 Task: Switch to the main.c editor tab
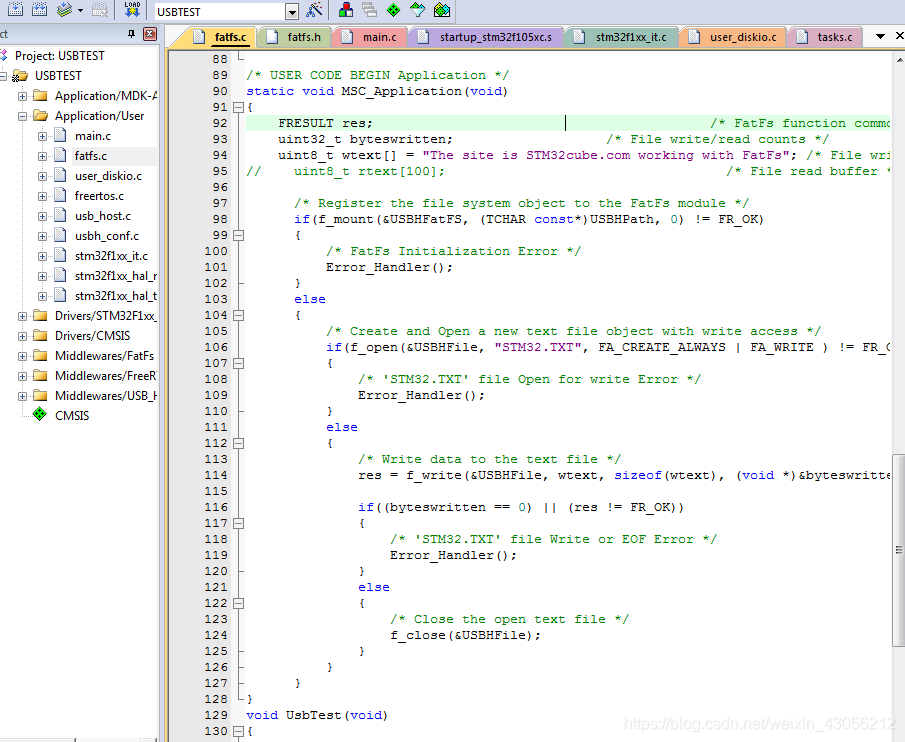click(370, 37)
